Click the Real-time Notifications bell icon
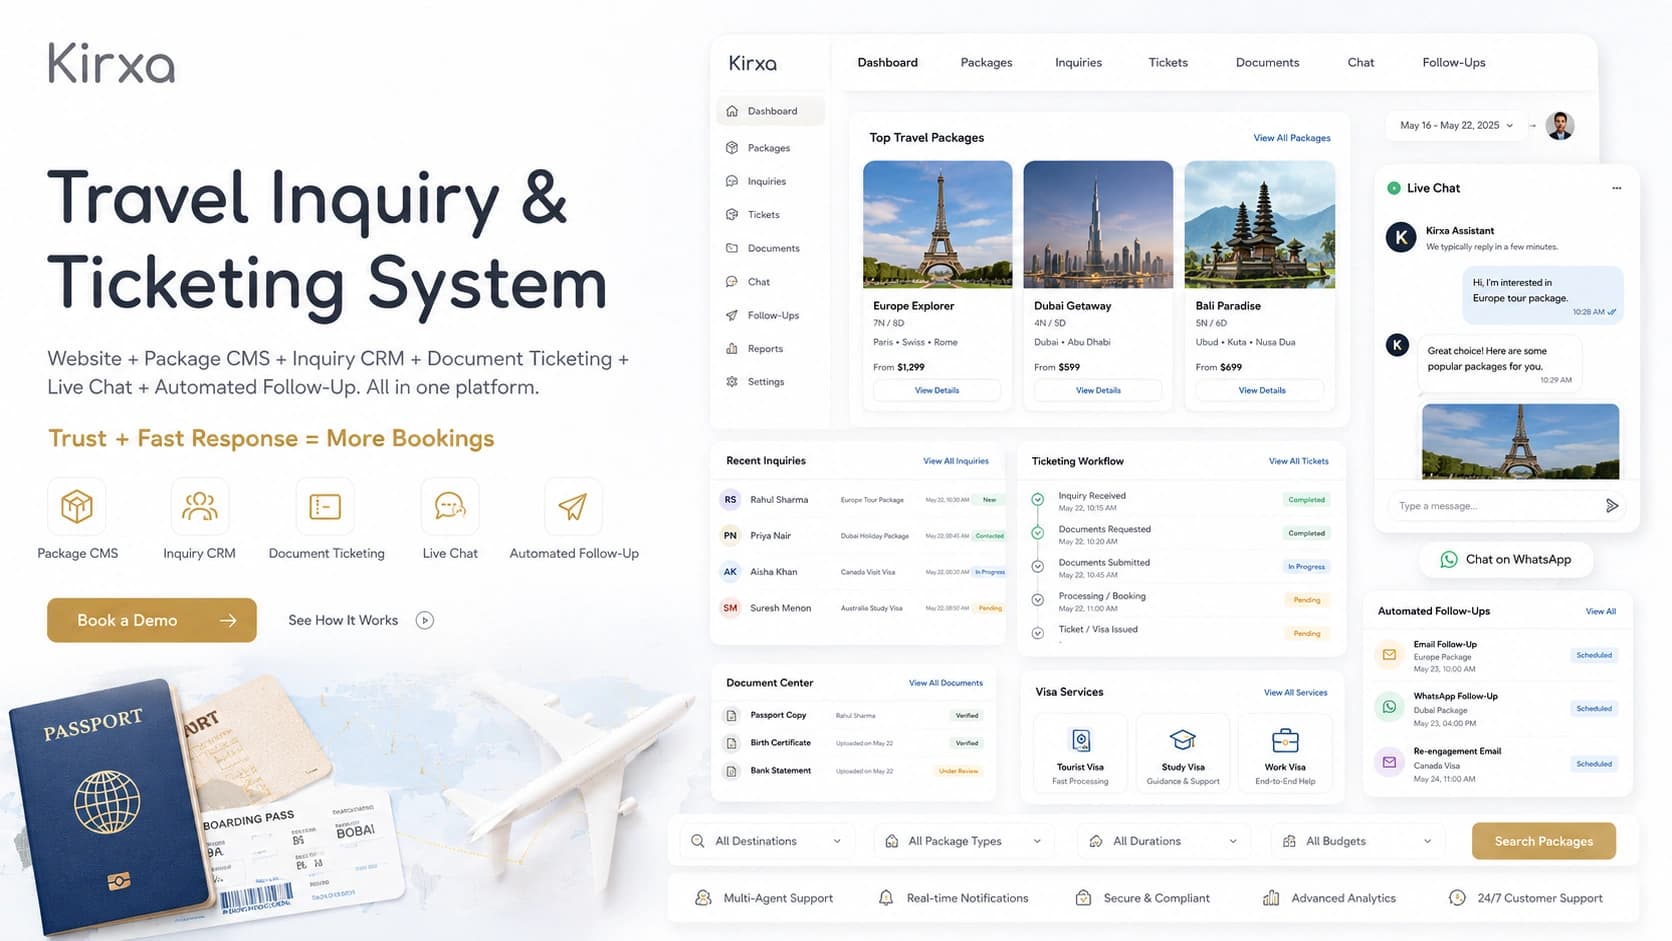This screenshot has width=1672, height=941. [x=886, y=898]
